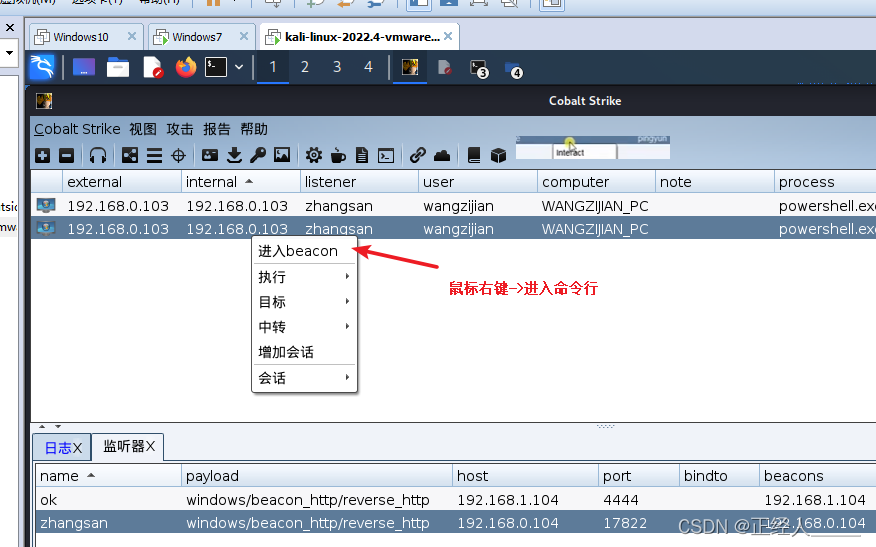Switch to pivot graph view icon
Viewport: 876px width, 547px height.
click(130, 155)
